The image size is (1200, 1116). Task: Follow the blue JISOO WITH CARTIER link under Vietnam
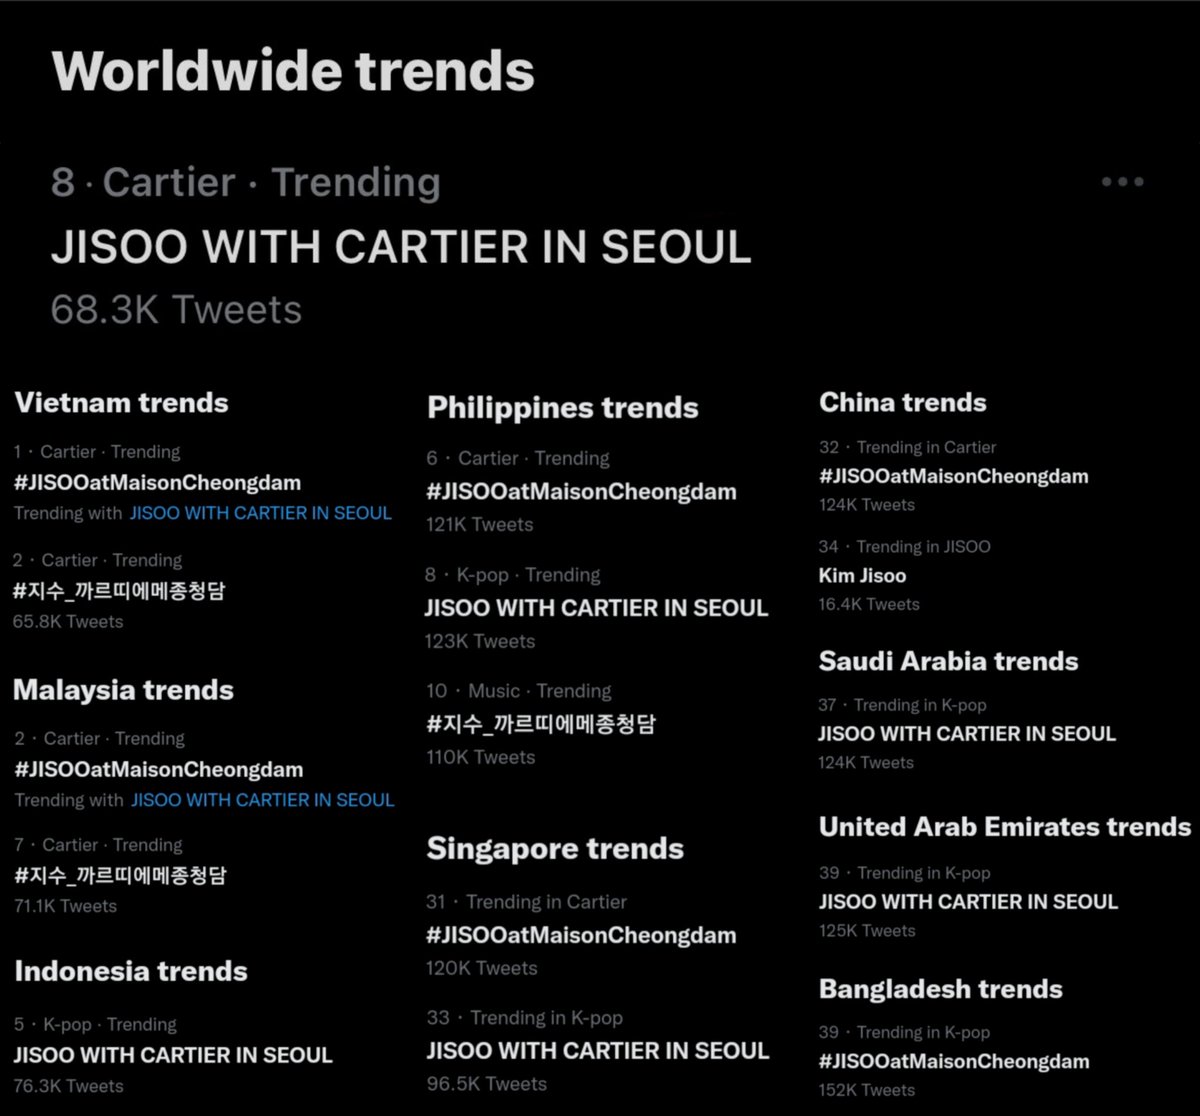tap(260, 513)
